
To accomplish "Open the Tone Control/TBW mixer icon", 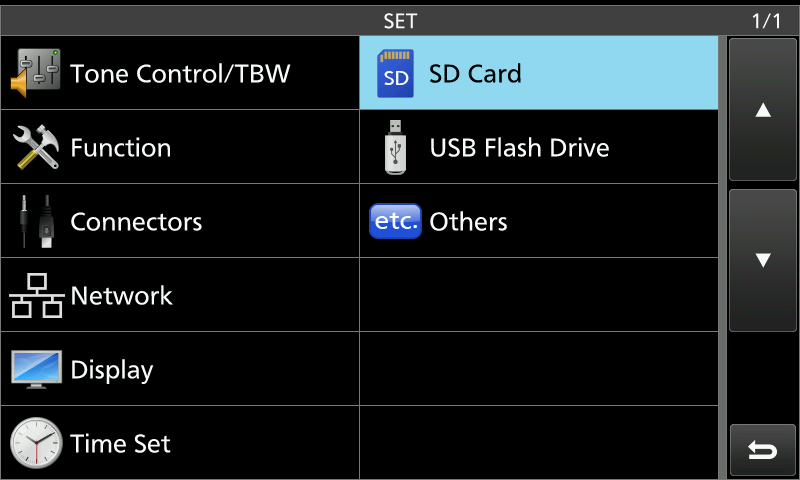I will (36, 73).
